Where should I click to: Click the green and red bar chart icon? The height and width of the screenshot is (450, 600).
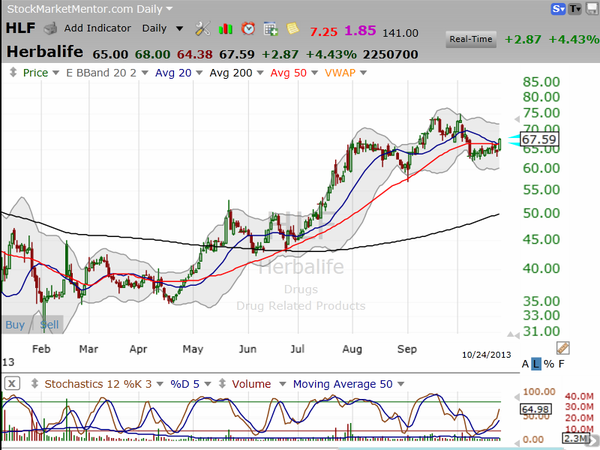coord(225,29)
